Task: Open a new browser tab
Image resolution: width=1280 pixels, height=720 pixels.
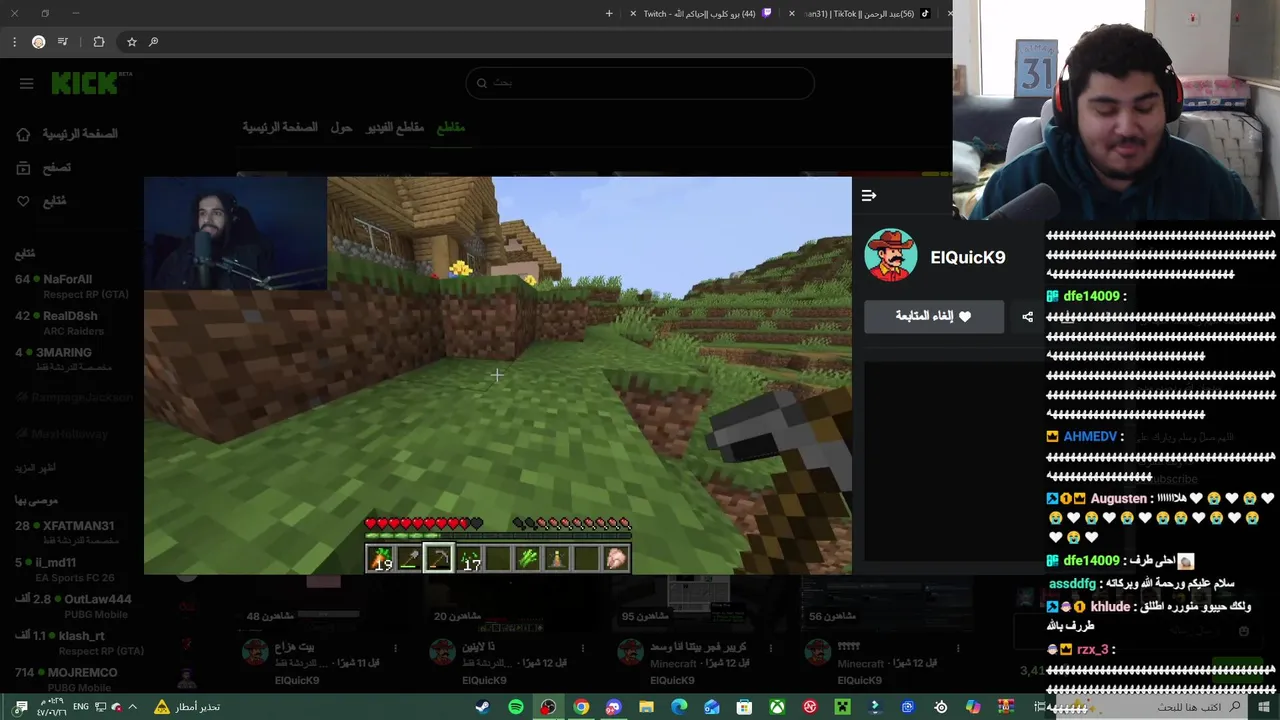Action: 609,13
